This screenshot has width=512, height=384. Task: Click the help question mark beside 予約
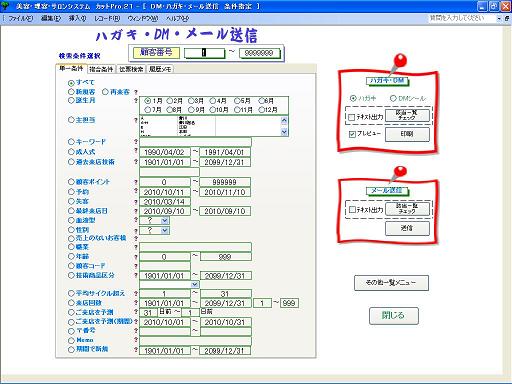(136, 192)
